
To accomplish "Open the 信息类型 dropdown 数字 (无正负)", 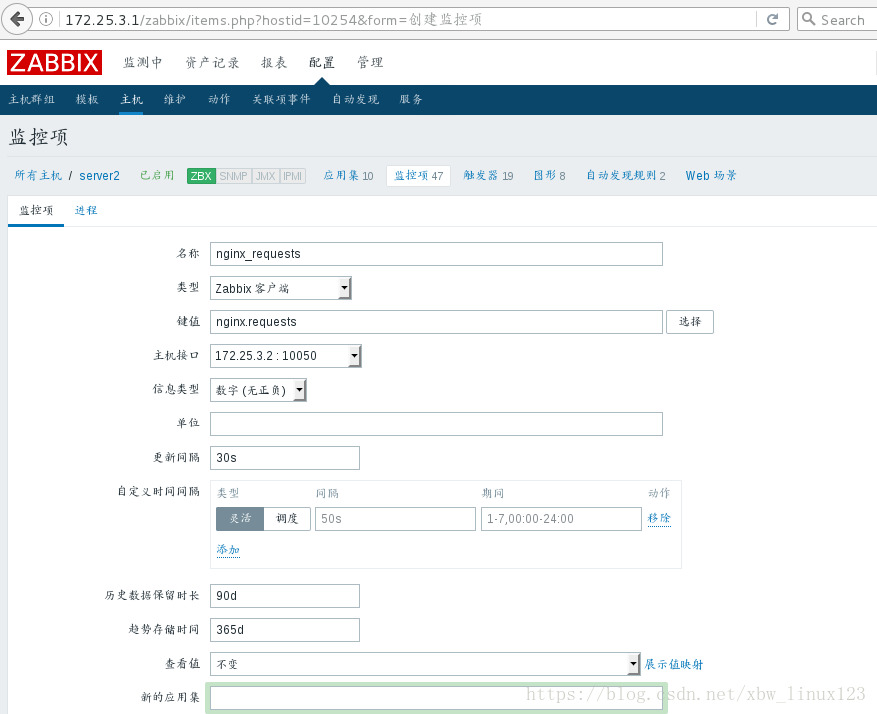I will pos(258,390).
